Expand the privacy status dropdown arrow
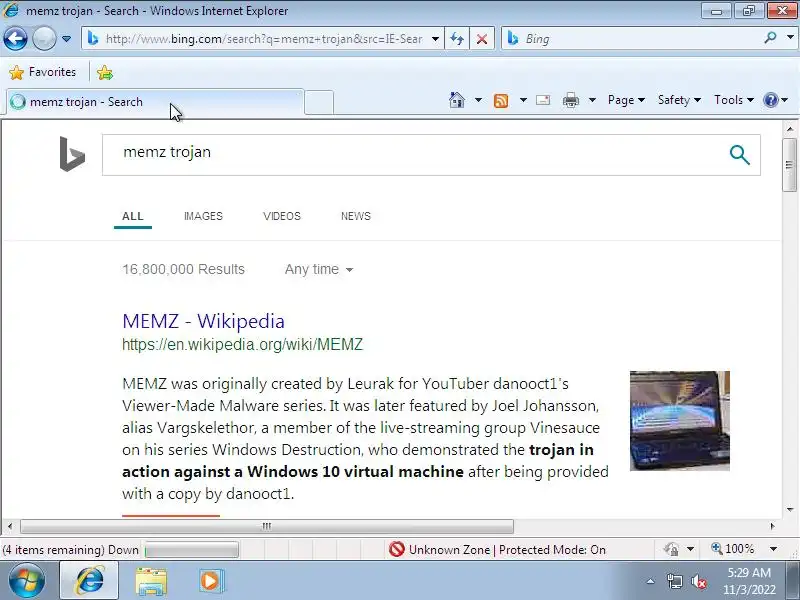 (690, 549)
